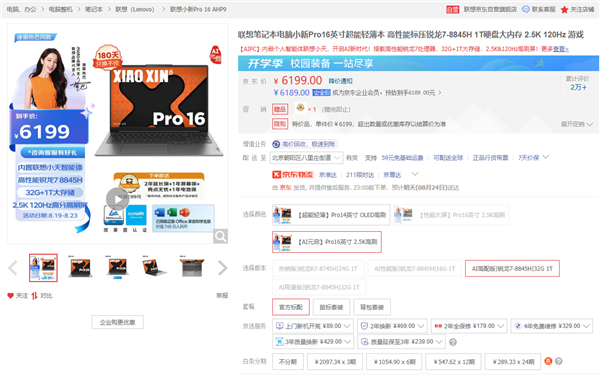This screenshot has width=600, height=378.
Task: Click the heart 关注 favorite icon
Action: tap(10, 295)
